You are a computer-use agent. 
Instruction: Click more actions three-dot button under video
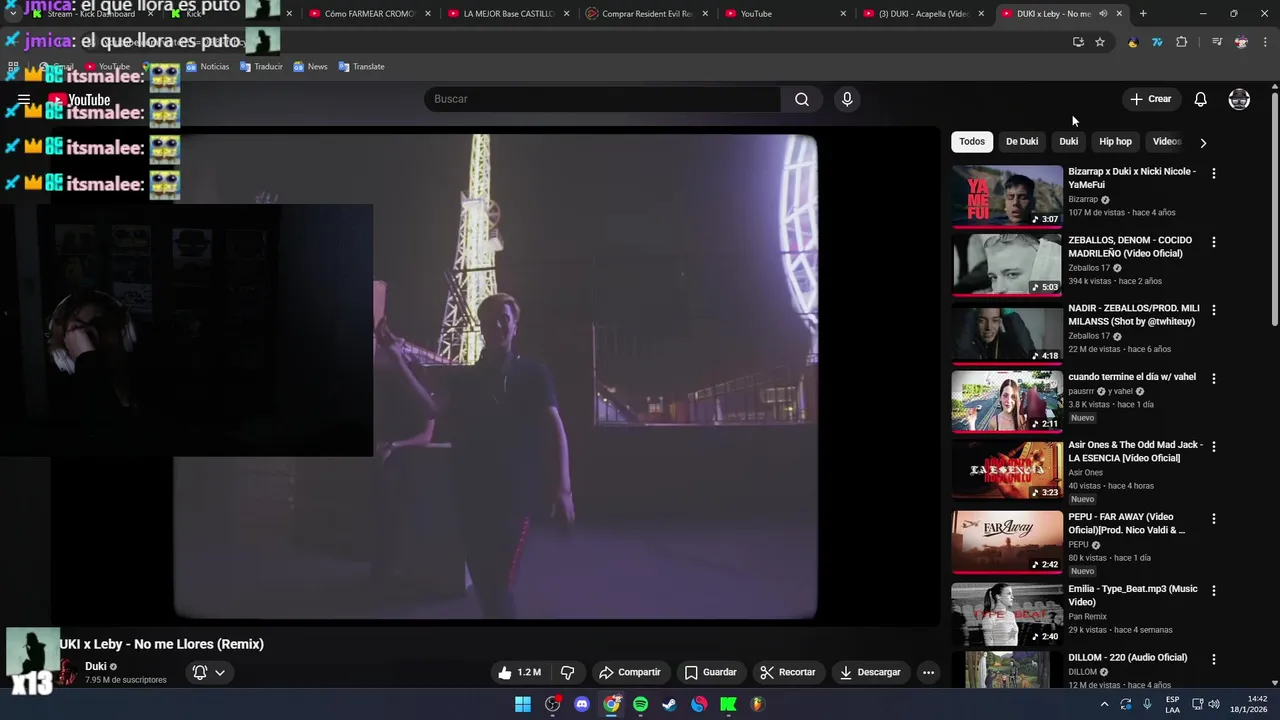pyautogui.click(x=928, y=672)
